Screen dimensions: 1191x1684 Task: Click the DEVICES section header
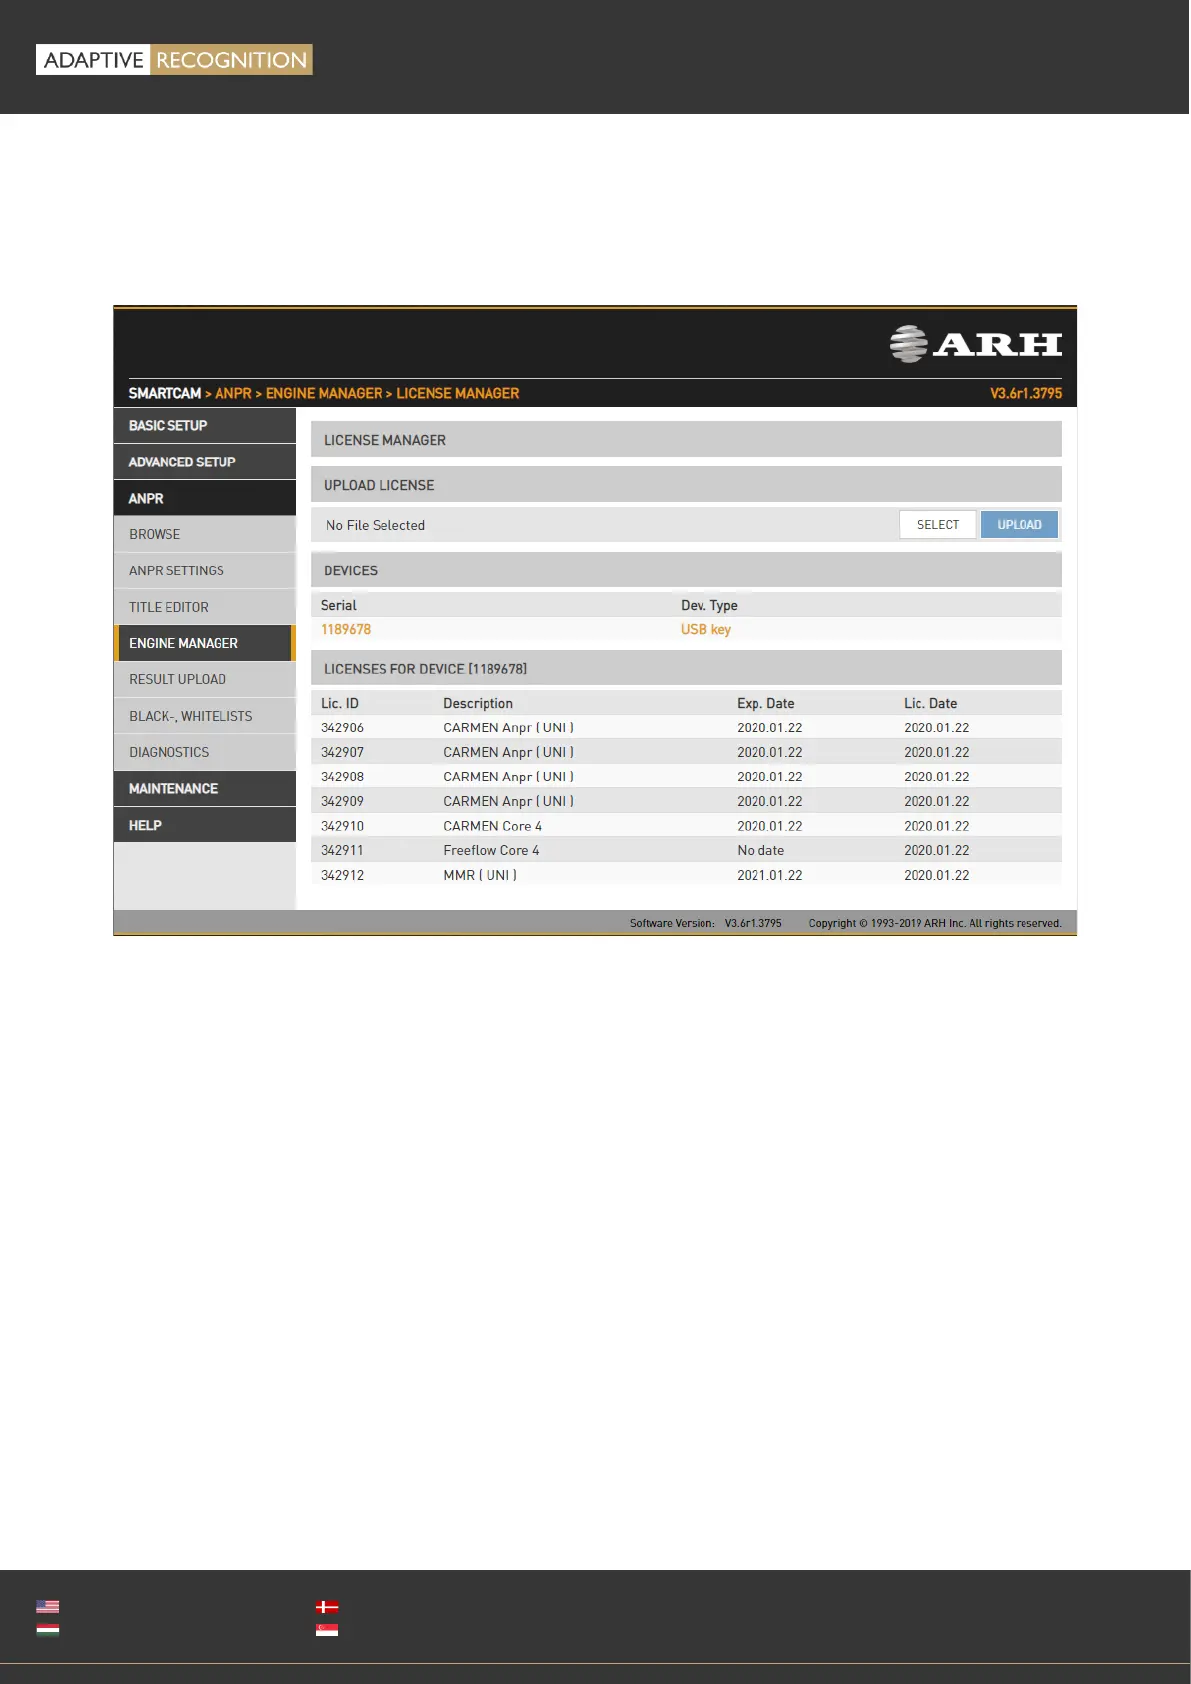point(686,570)
